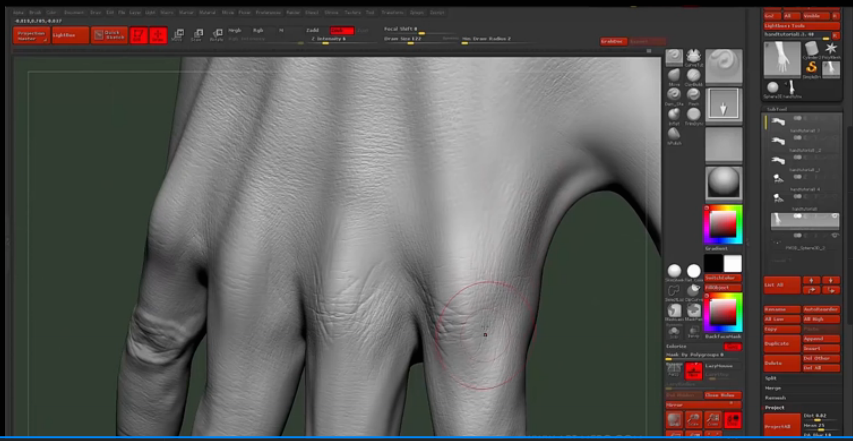This screenshot has height=441, width=853.
Task: Click the Del Other button
Action: (x=821, y=358)
